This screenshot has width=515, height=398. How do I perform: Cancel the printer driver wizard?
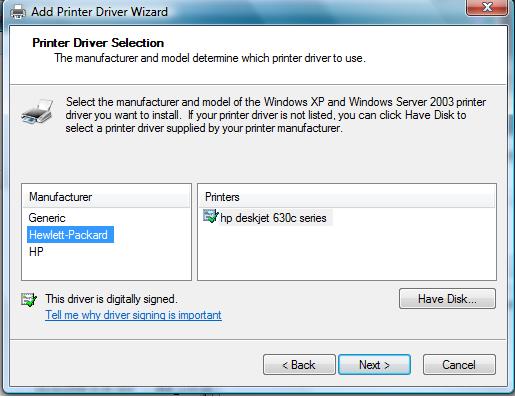click(459, 365)
